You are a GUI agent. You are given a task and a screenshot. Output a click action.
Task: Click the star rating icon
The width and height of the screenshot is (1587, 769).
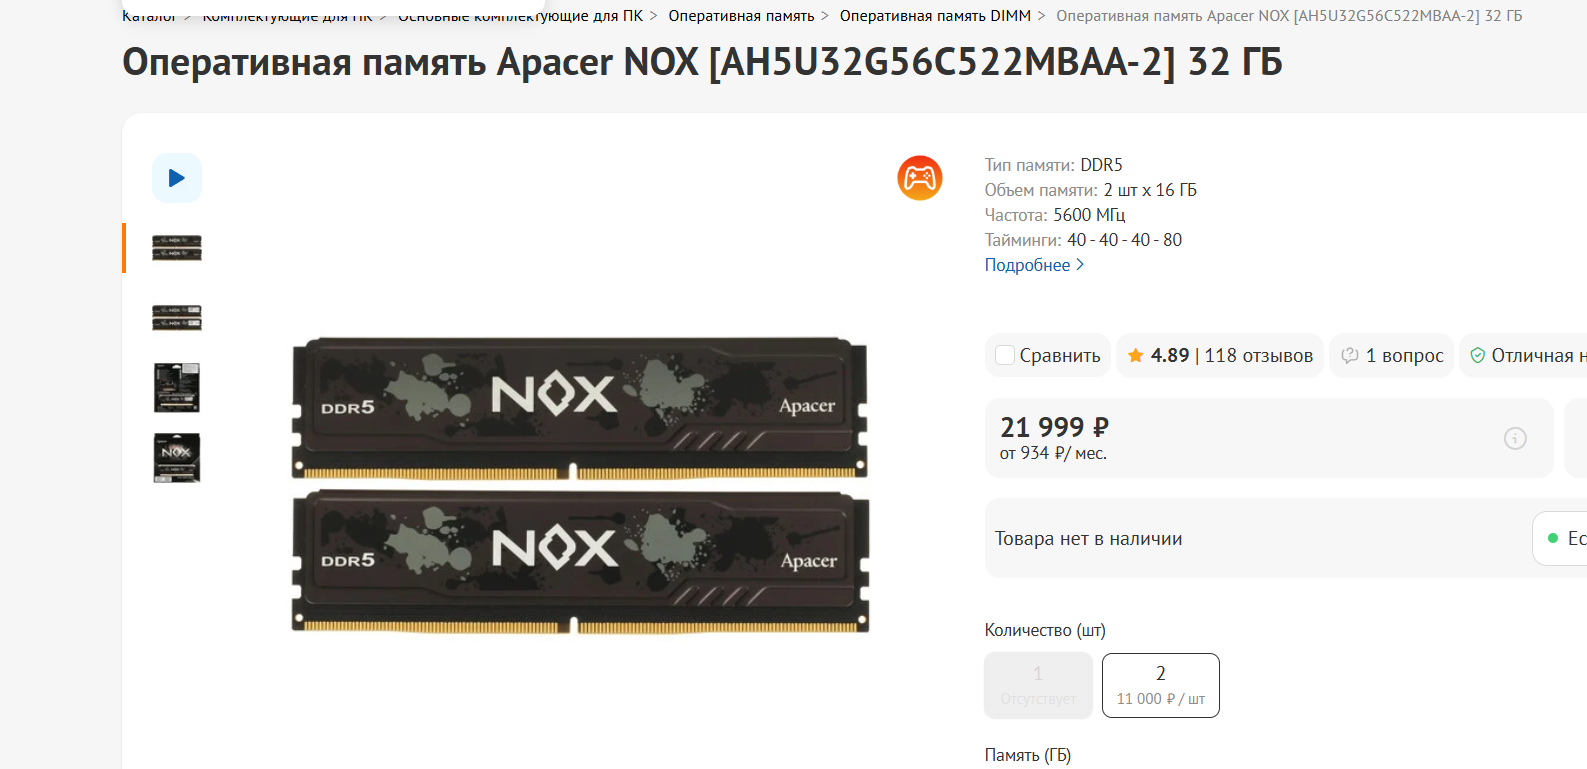(x=1136, y=355)
